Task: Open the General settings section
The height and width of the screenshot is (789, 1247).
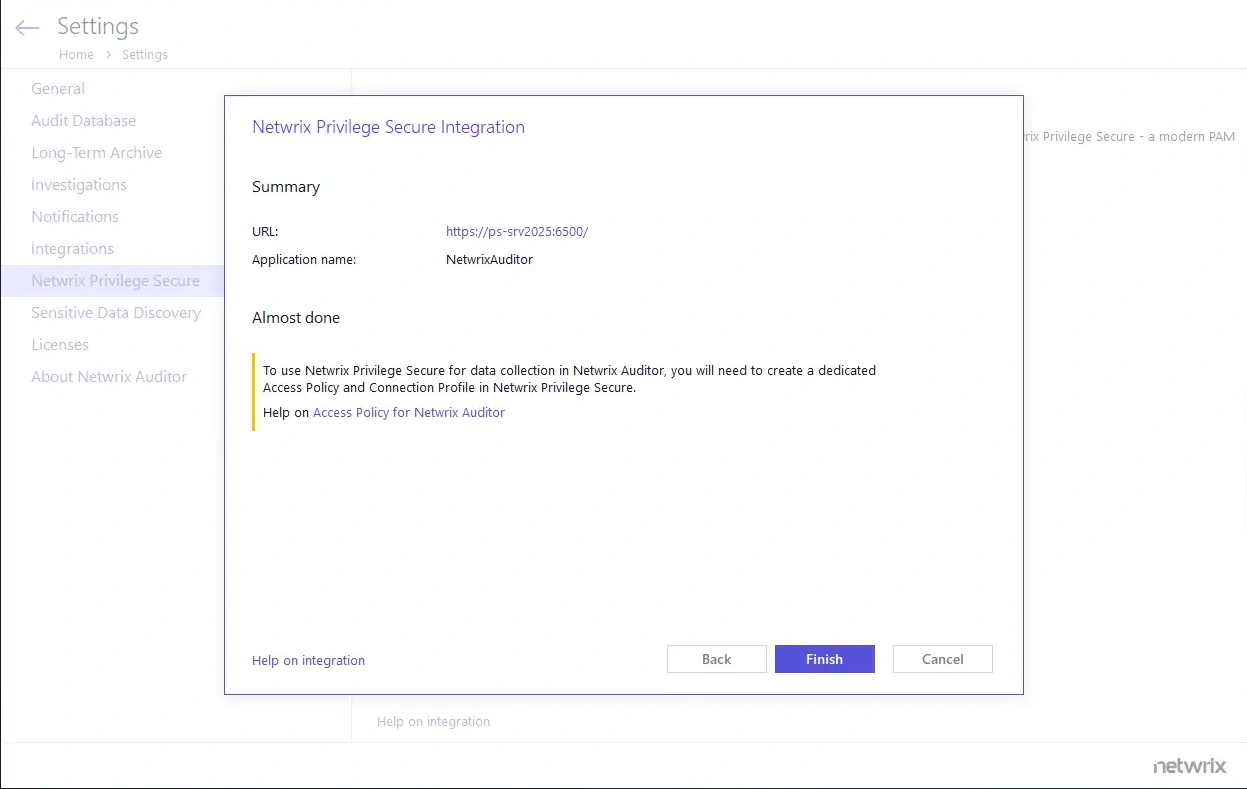Action: 58,88
